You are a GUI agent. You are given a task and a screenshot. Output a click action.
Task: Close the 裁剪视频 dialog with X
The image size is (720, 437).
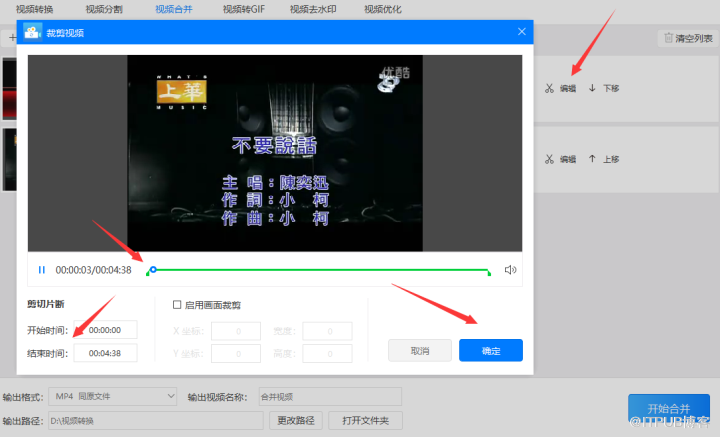tap(521, 32)
